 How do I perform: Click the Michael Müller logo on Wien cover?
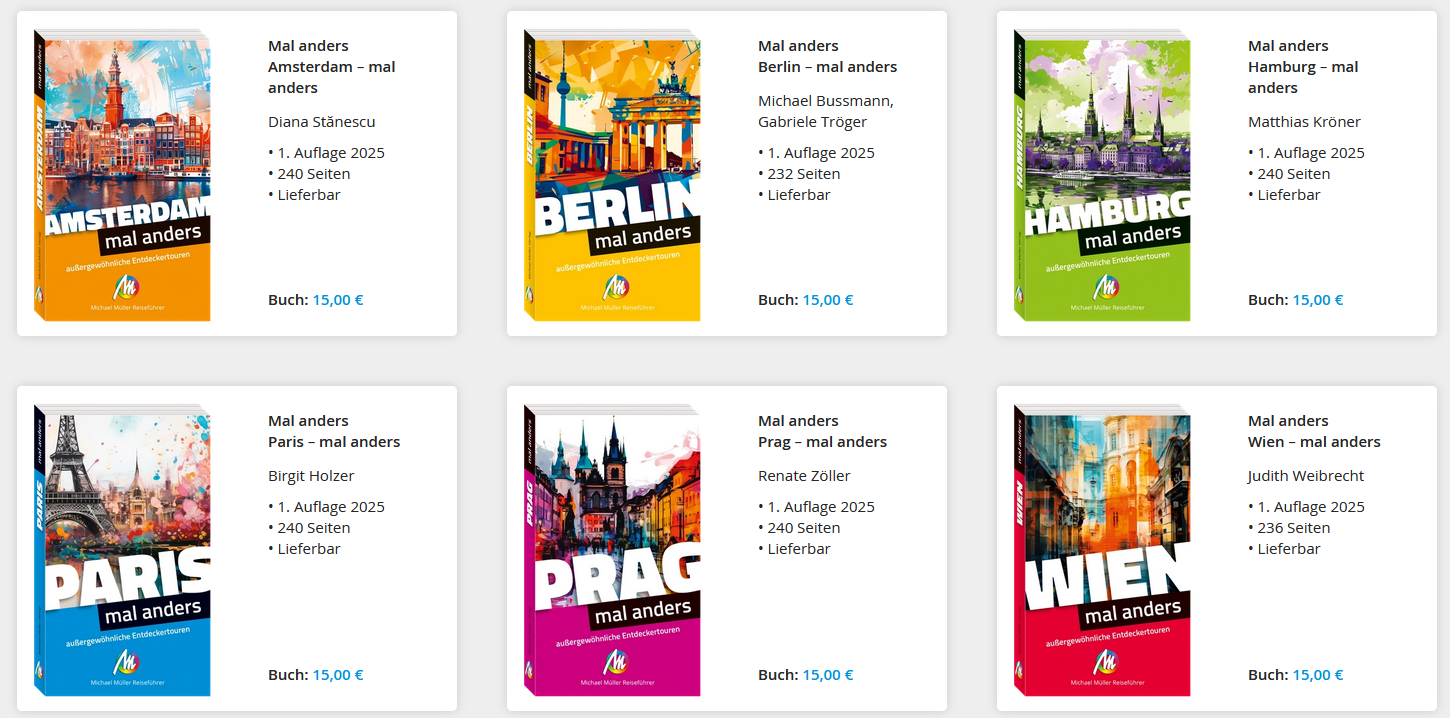click(x=1106, y=663)
